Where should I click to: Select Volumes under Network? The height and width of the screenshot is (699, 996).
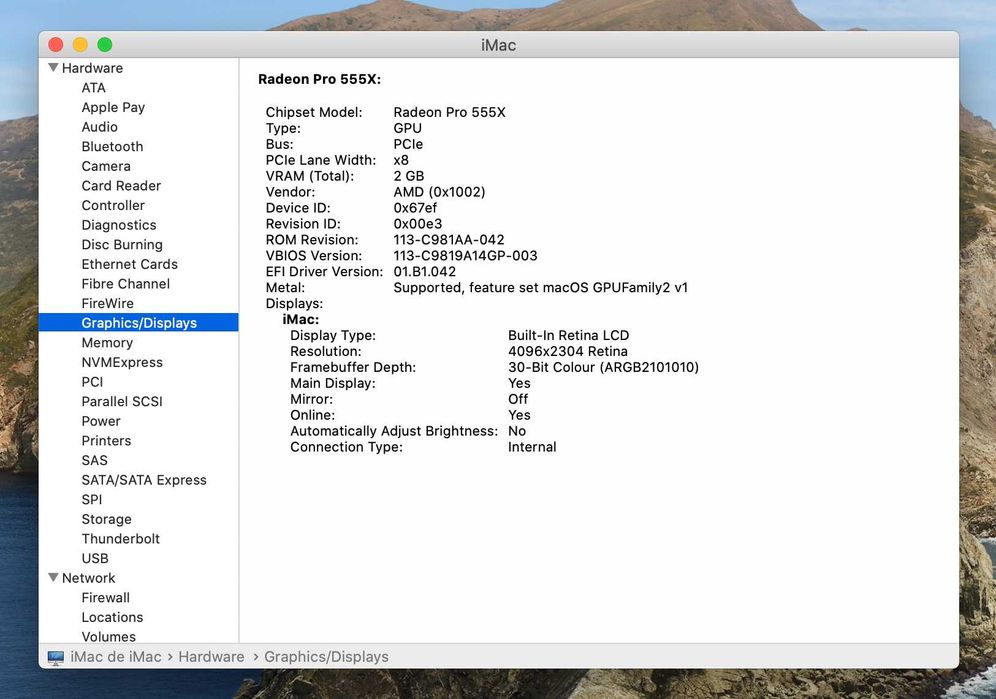(108, 637)
